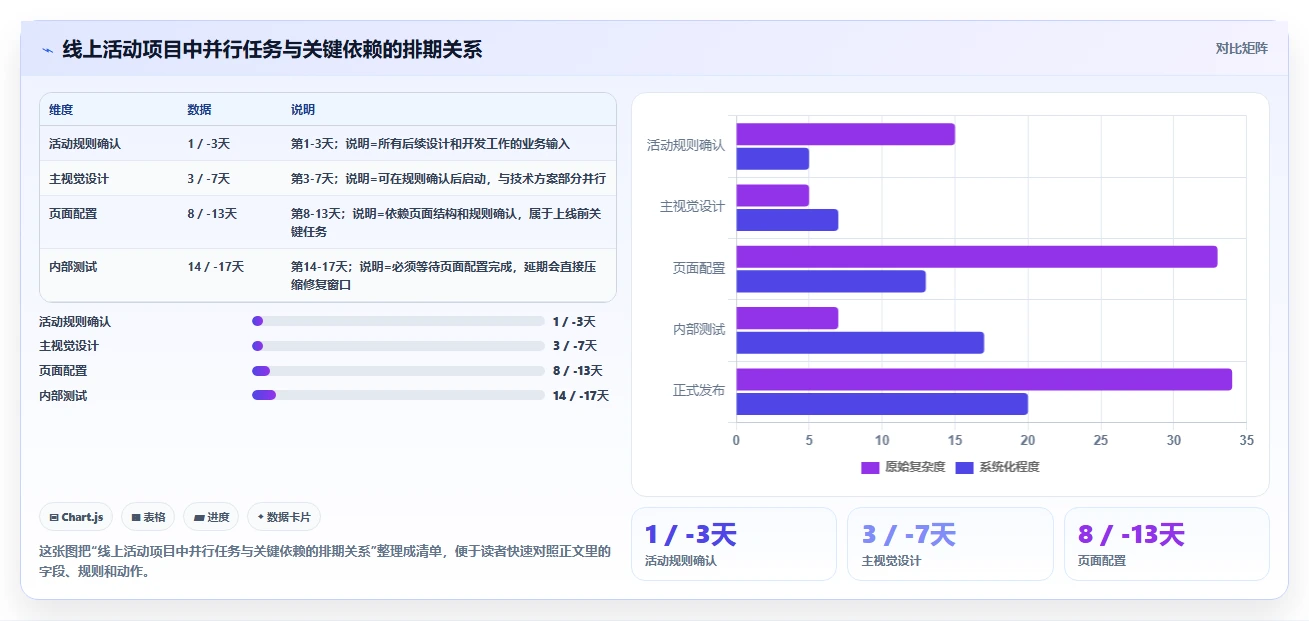This screenshot has width=1309, height=621.
Task: Click the 第8-13天 description cell
Action: (x=446, y=222)
